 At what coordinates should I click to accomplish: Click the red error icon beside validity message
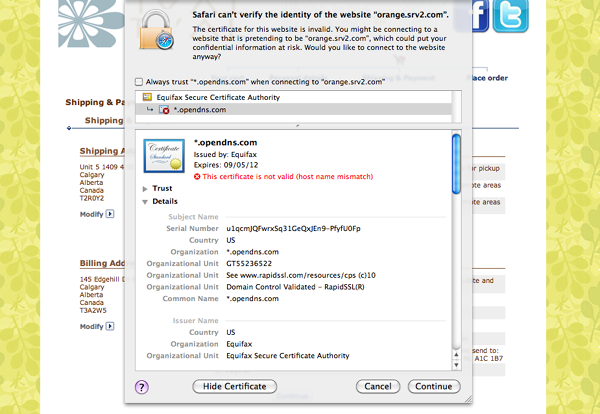(196, 175)
